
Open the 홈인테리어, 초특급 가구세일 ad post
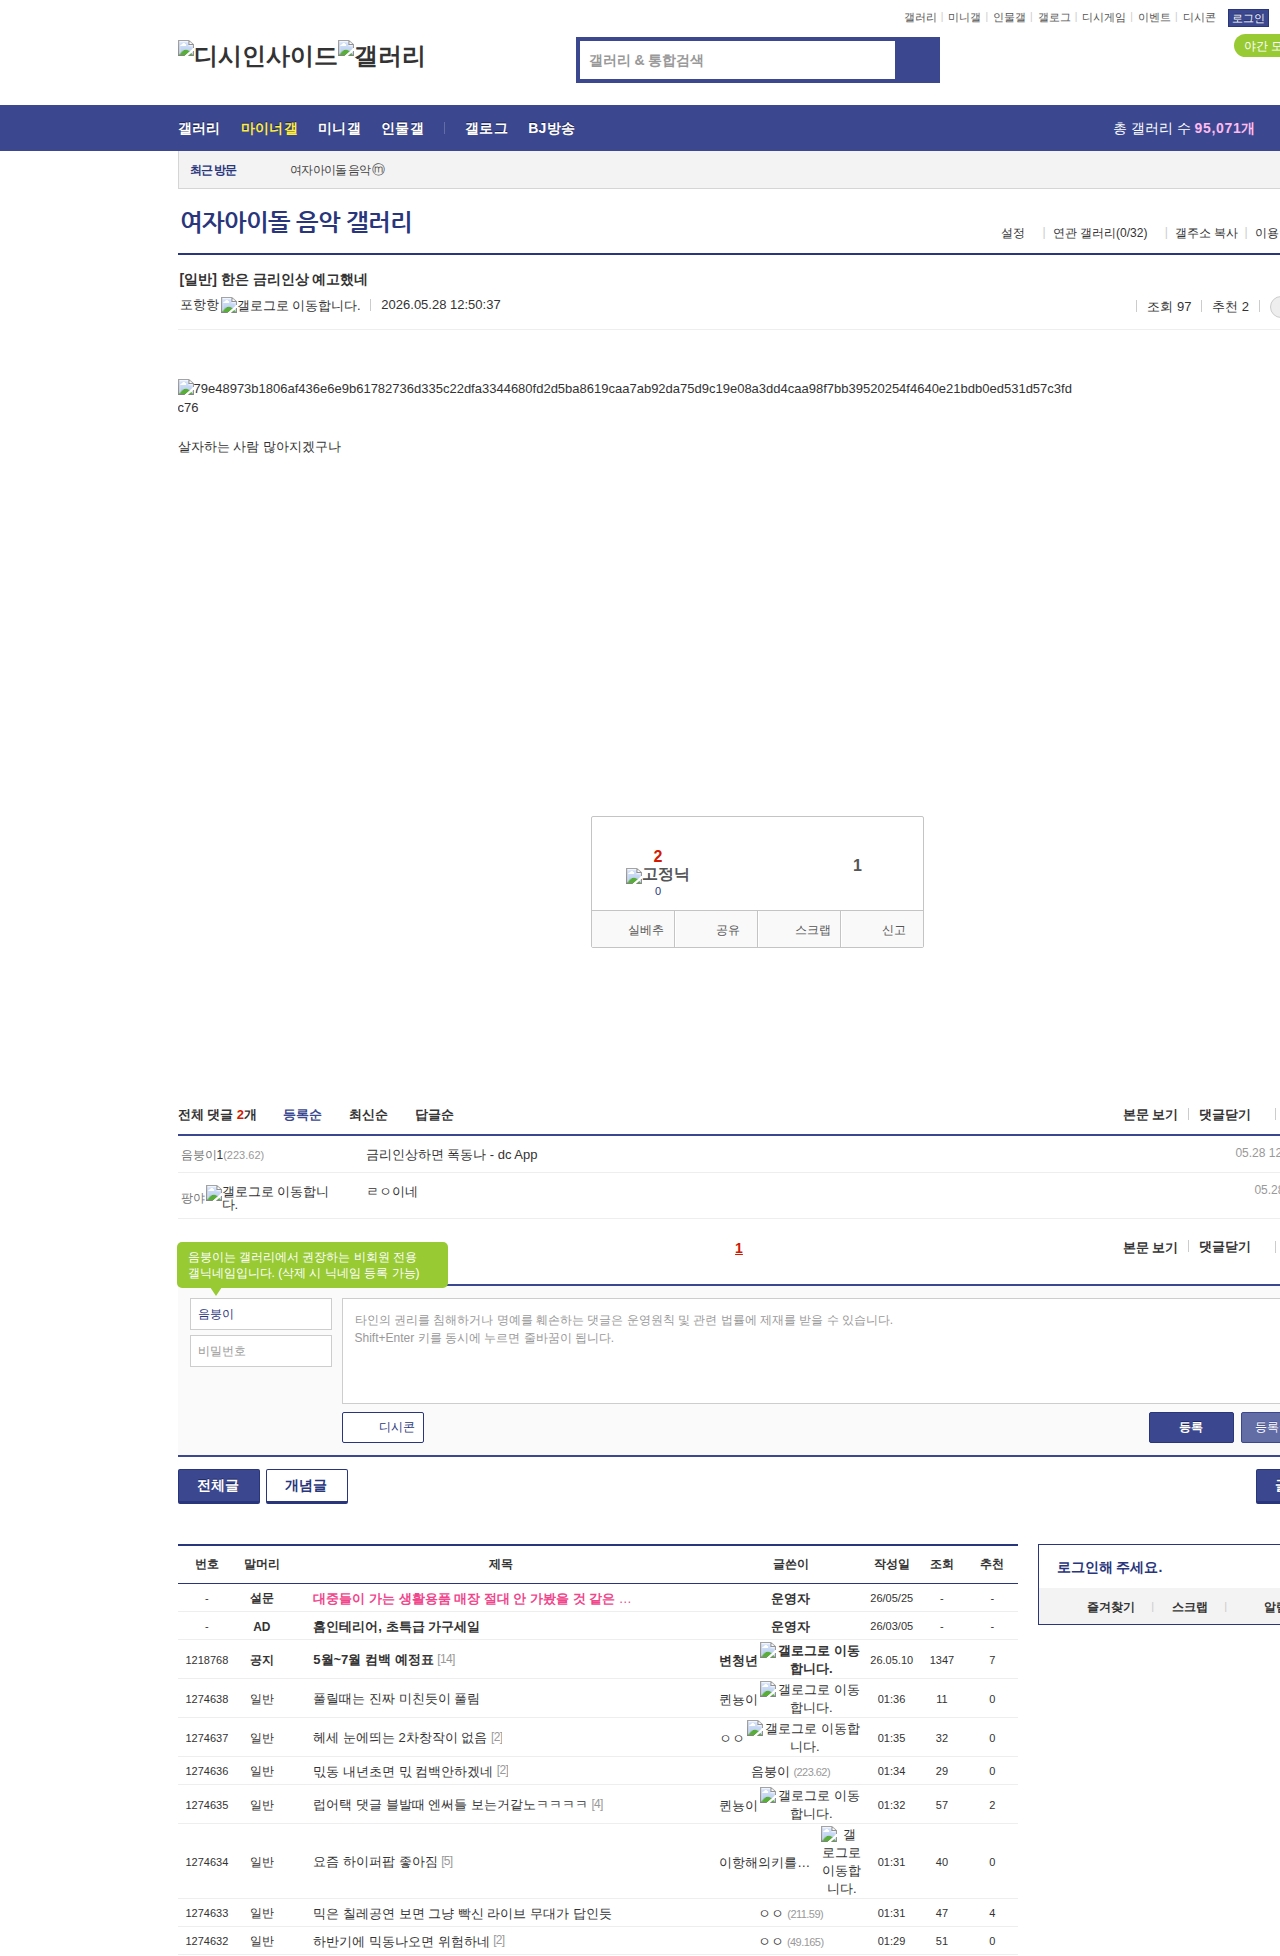(x=396, y=1627)
